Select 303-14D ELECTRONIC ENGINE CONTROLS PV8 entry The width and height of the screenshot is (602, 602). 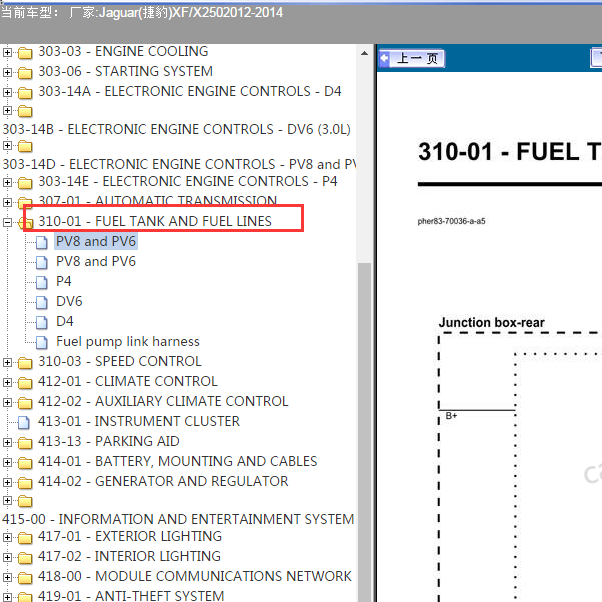click(x=179, y=164)
